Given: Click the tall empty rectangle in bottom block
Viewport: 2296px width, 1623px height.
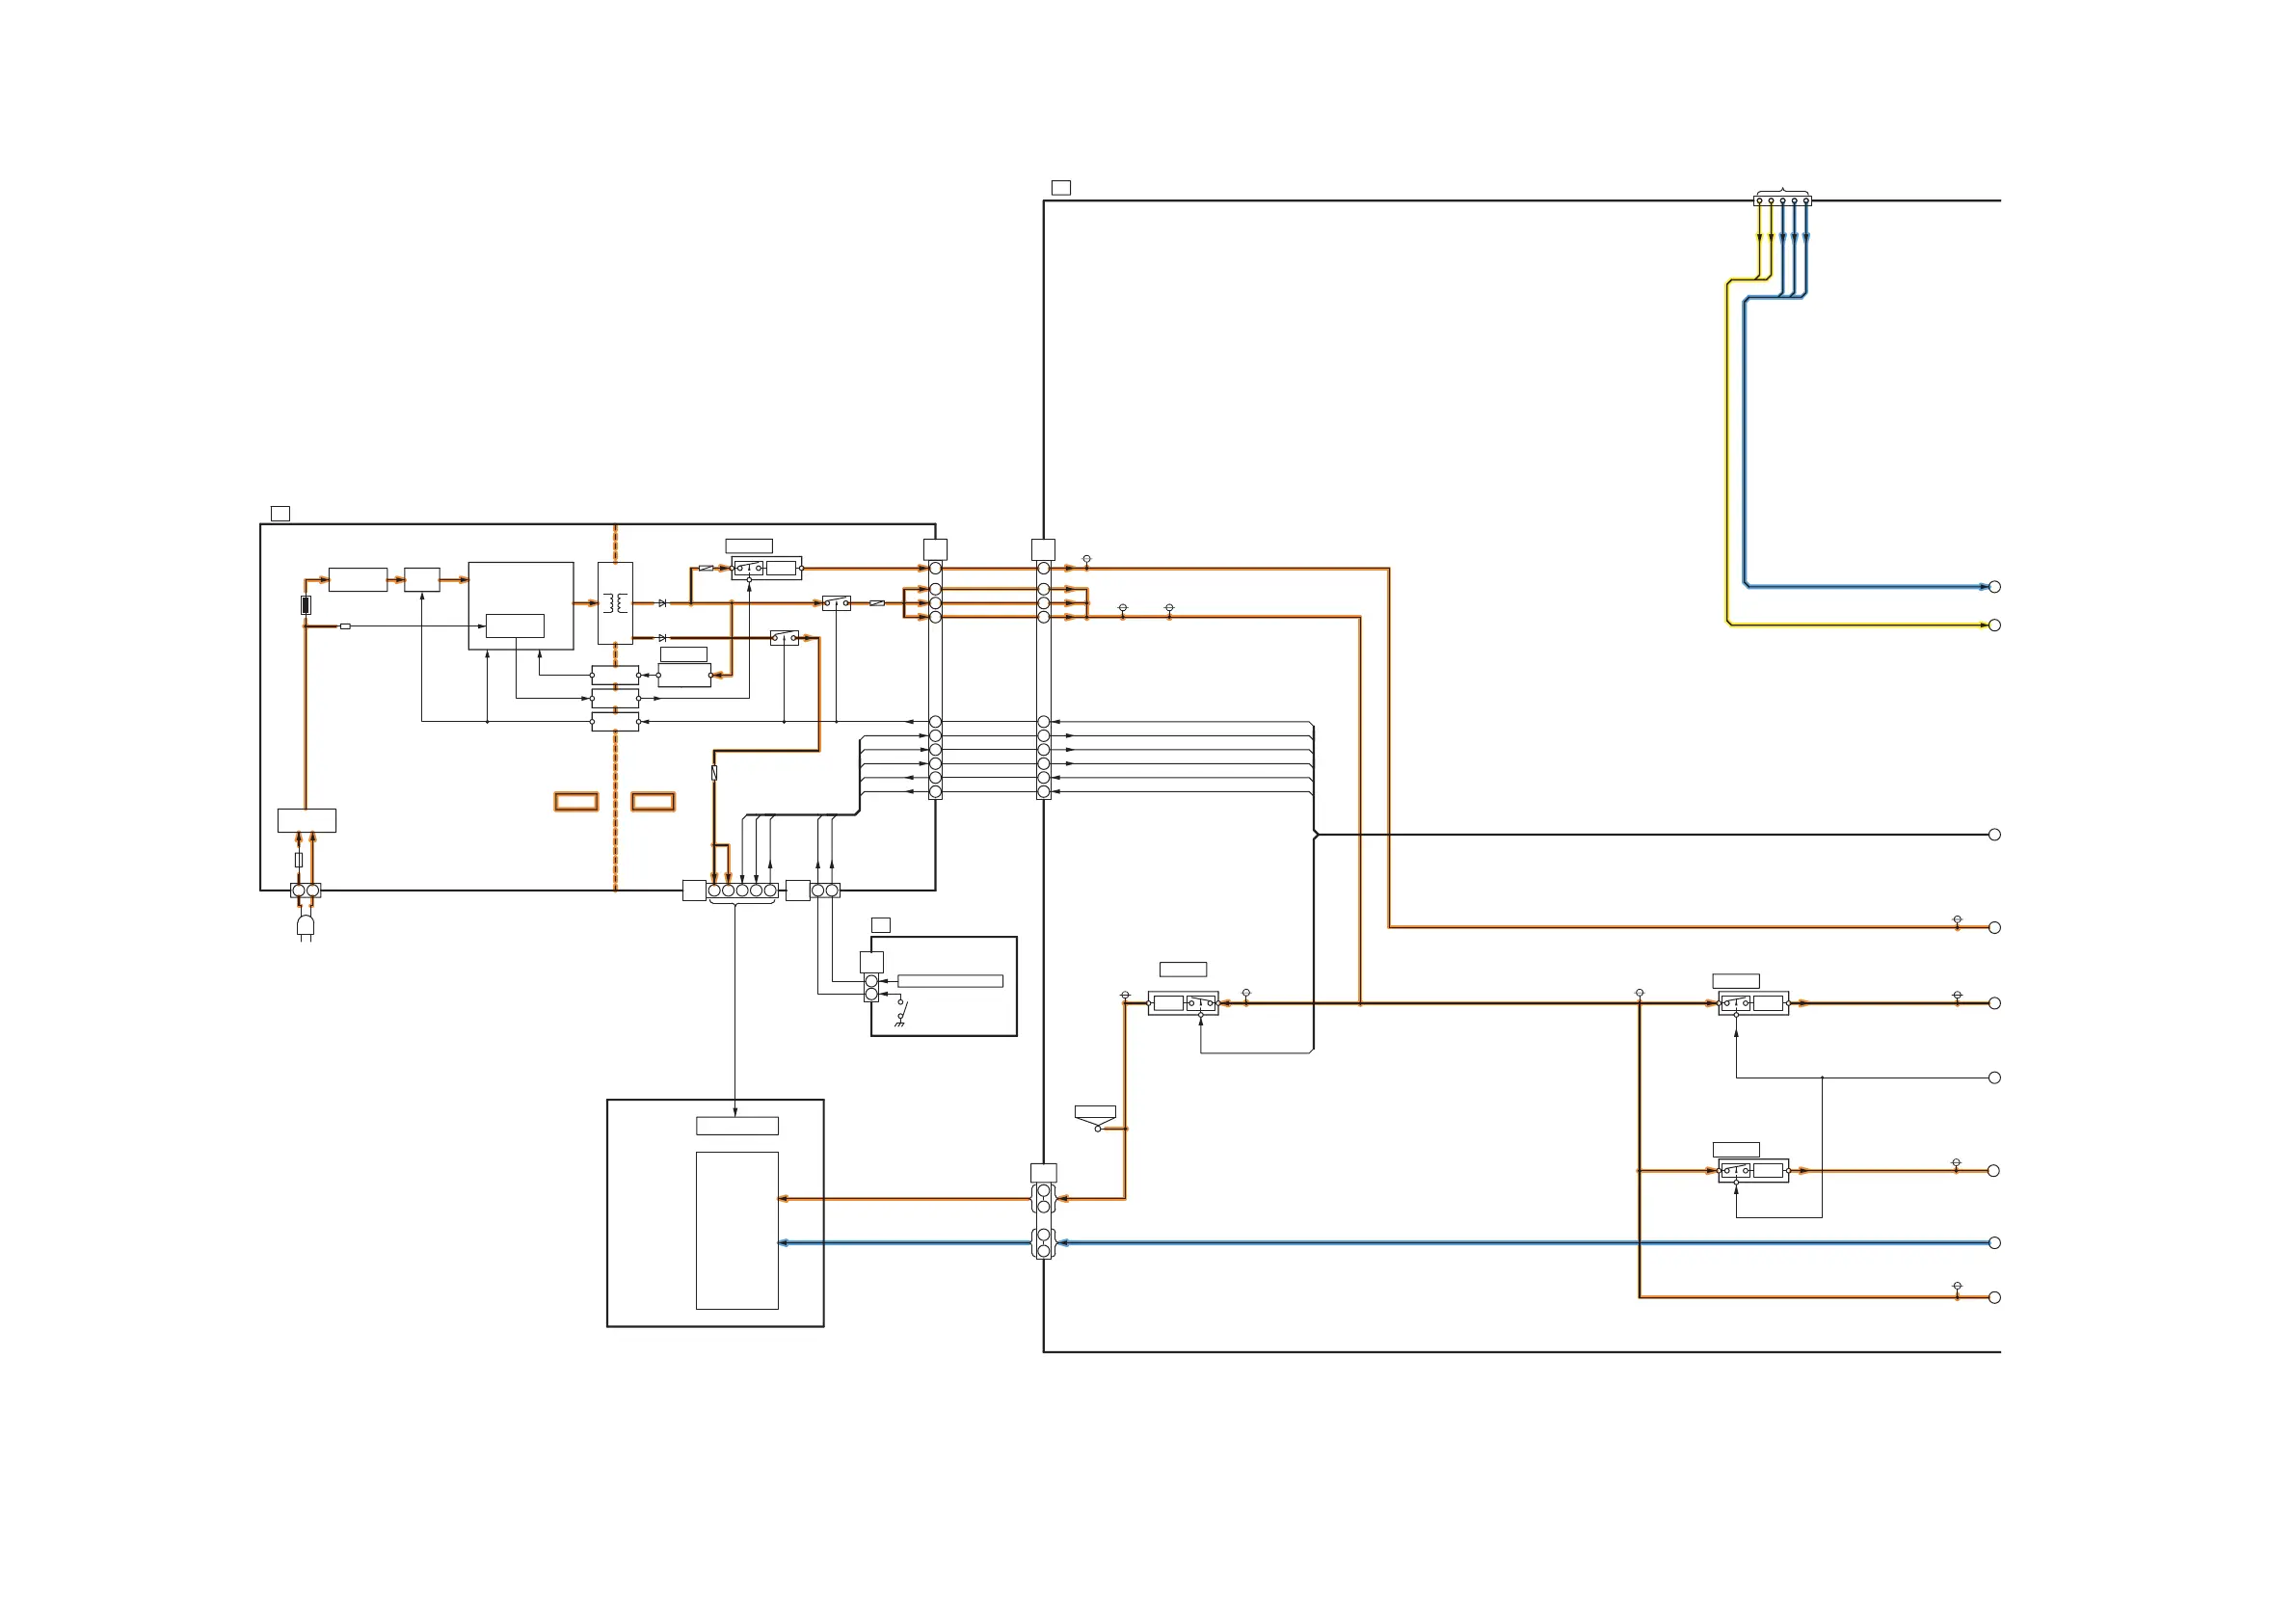Looking at the screenshot, I should pyautogui.click(x=737, y=1230).
